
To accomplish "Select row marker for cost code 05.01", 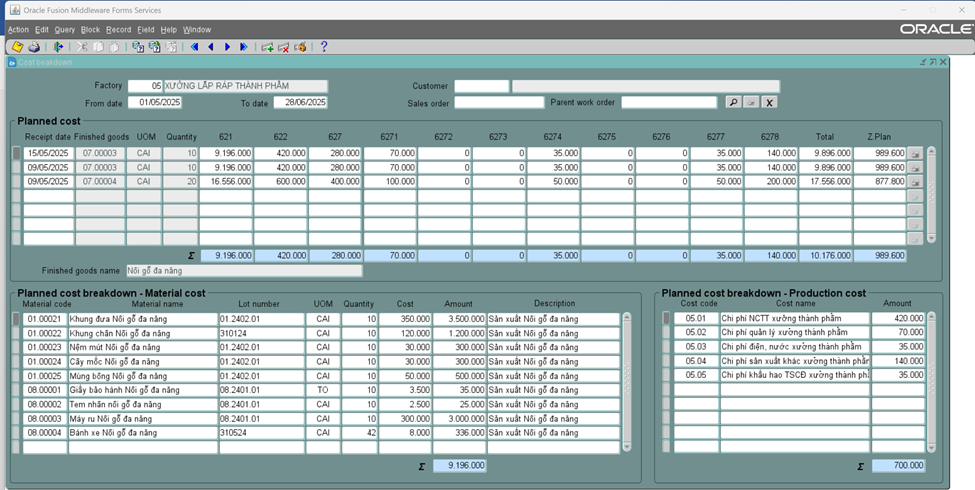I will tap(667, 319).
